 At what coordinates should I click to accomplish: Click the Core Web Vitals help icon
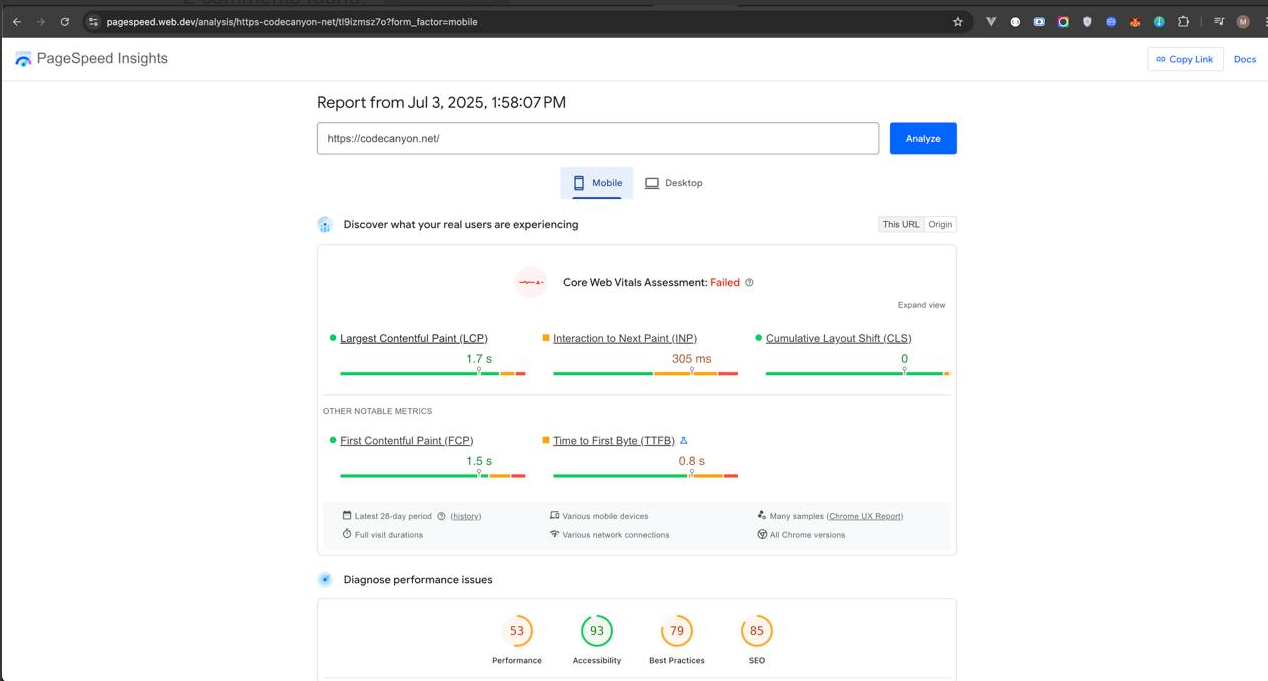pos(749,282)
